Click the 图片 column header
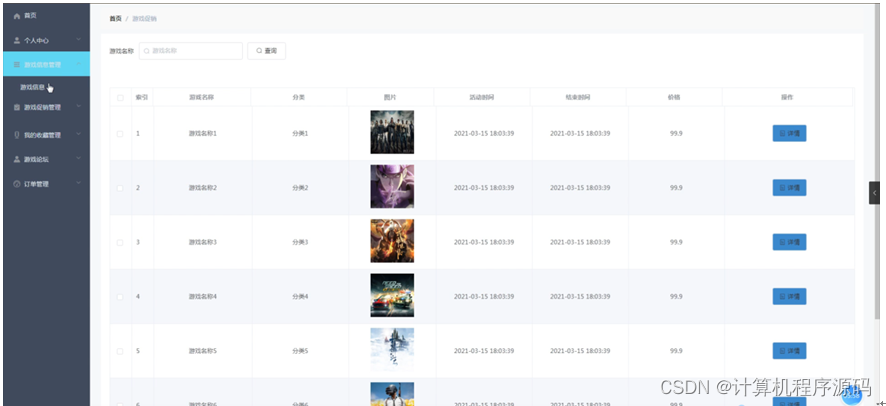This screenshot has height=406, width=886. (x=390, y=97)
